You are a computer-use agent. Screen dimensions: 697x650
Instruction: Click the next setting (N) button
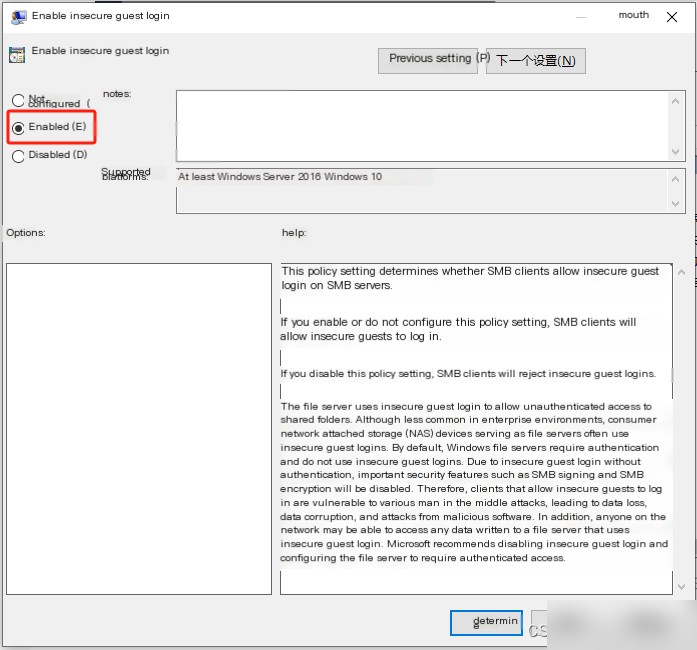(536, 60)
